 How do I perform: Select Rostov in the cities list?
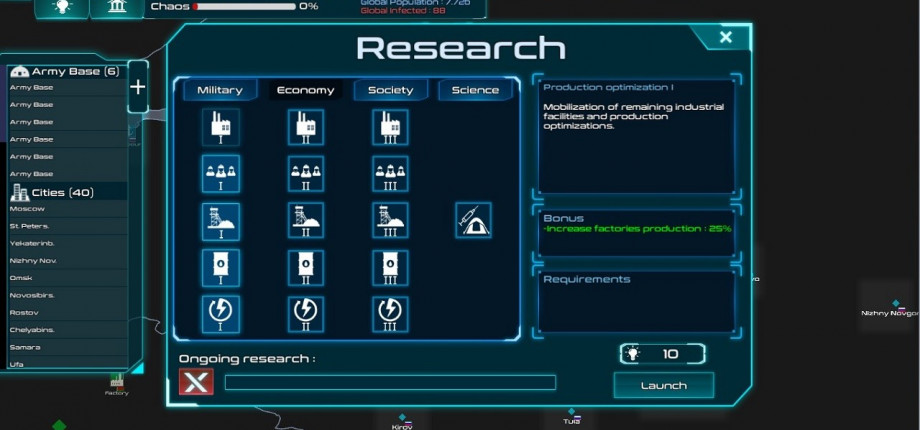[68, 313]
